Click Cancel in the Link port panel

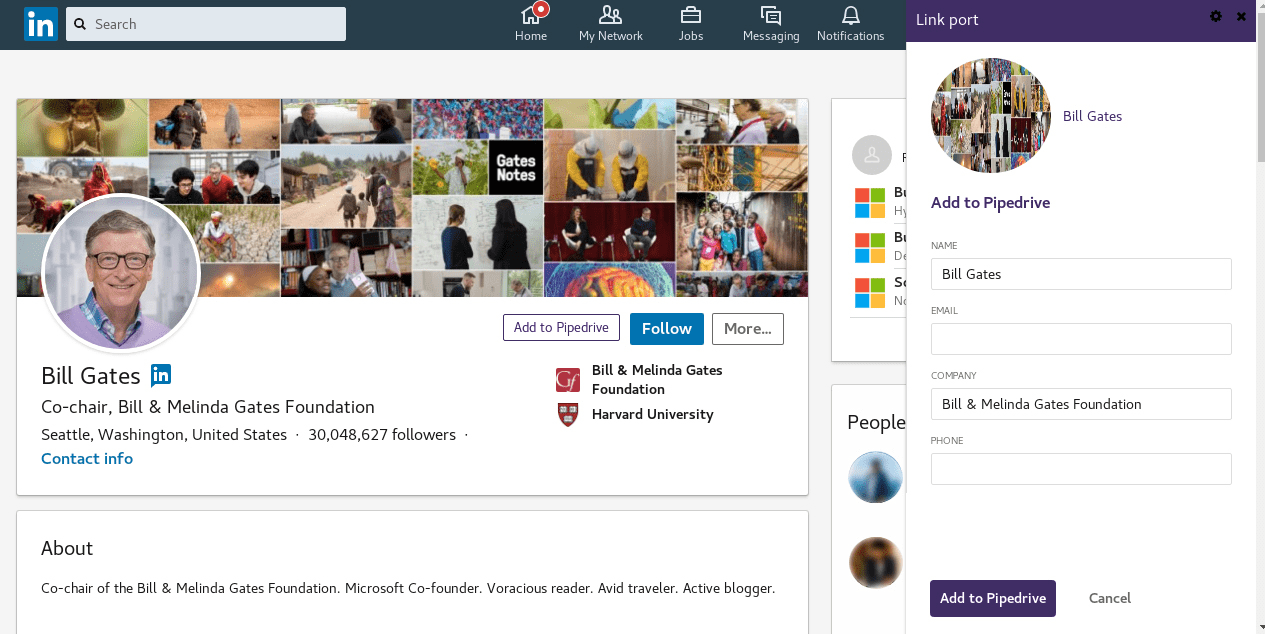(1110, 598)
